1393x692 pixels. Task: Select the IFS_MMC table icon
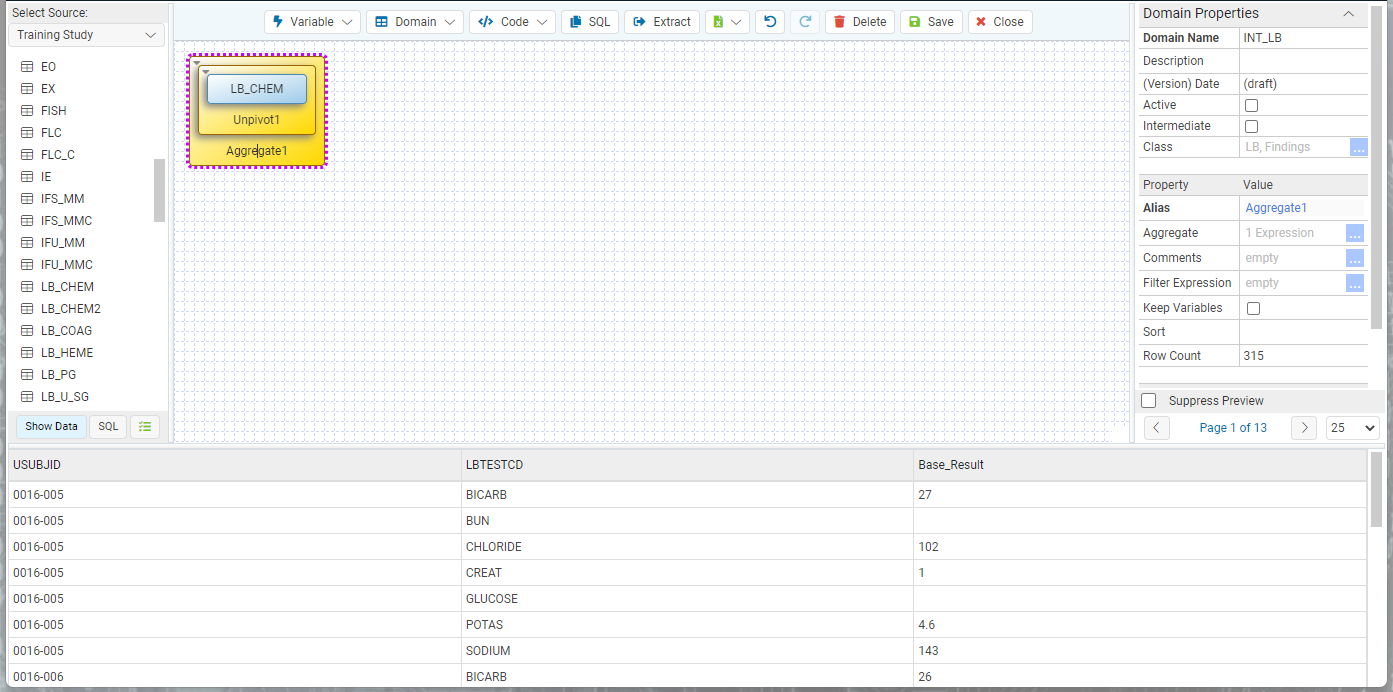pyautogui.click(x=28, y=221)
